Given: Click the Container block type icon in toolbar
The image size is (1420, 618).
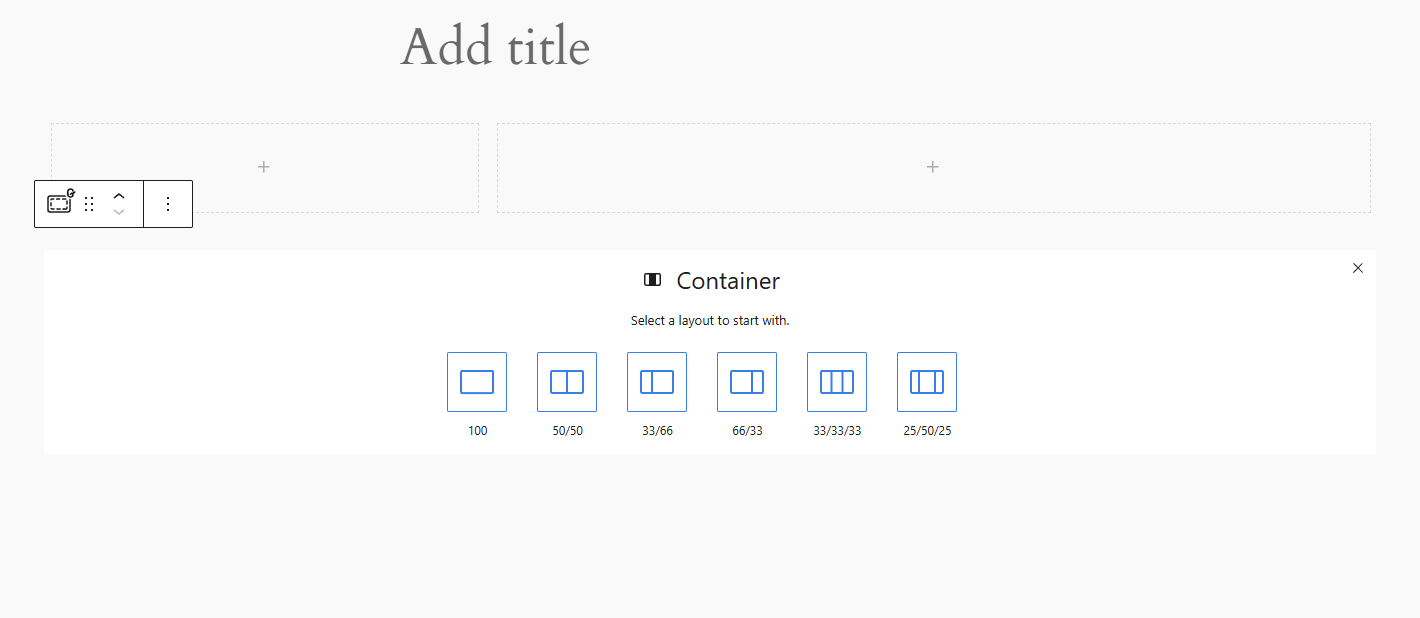Looking at the screenshot, I should pyautogui.click(x=60, y=204).
